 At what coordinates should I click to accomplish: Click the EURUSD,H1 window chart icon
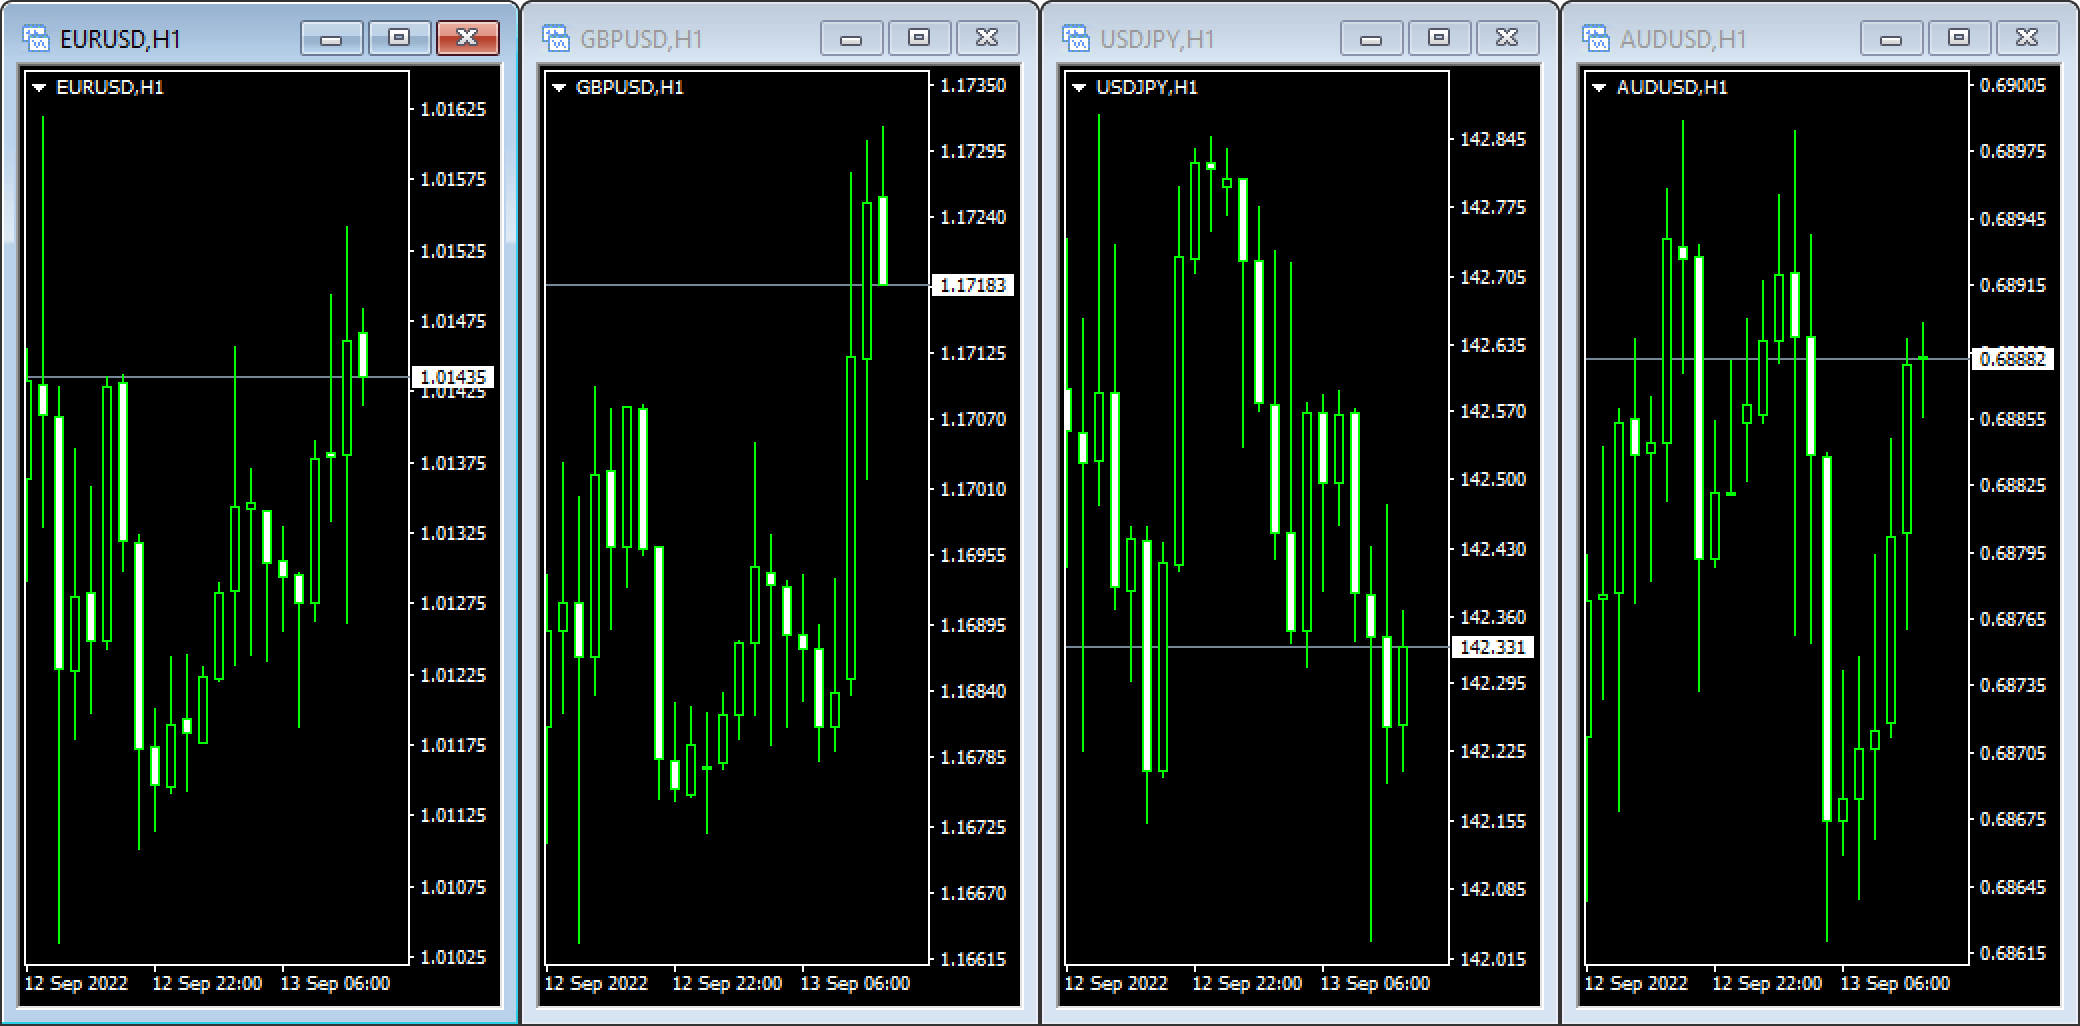pos(36,39)
